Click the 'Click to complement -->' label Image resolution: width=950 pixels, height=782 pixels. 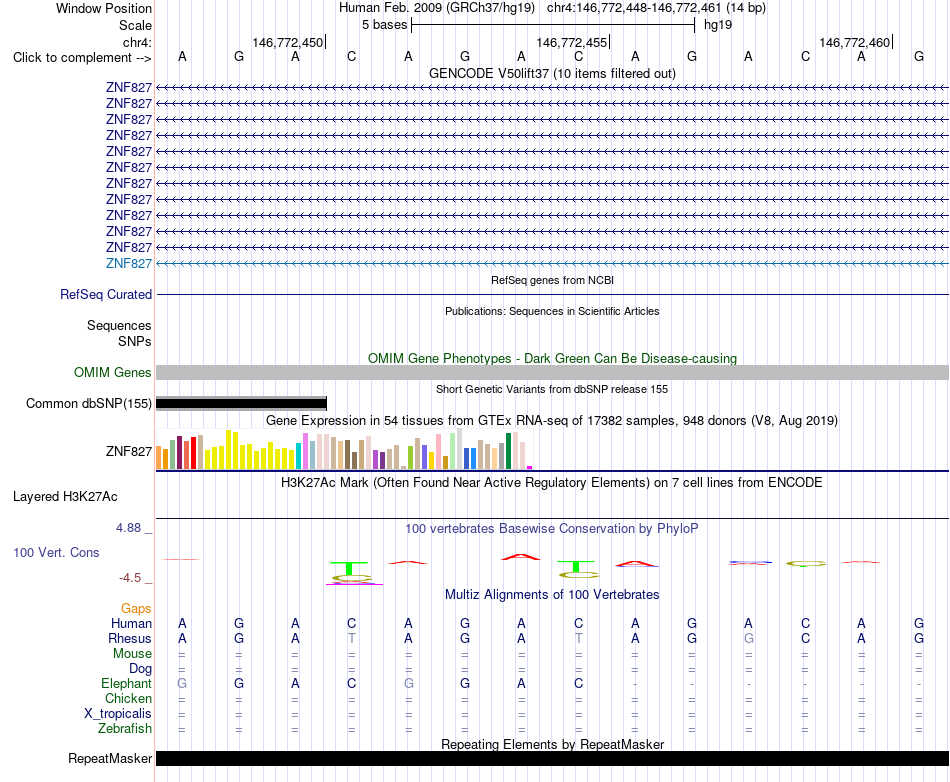click(82, 58)
